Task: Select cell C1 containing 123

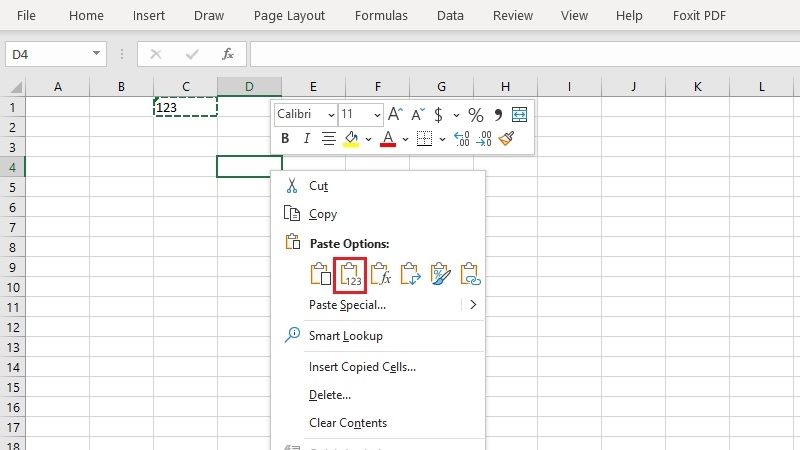Action: click(x=186, y=107)
